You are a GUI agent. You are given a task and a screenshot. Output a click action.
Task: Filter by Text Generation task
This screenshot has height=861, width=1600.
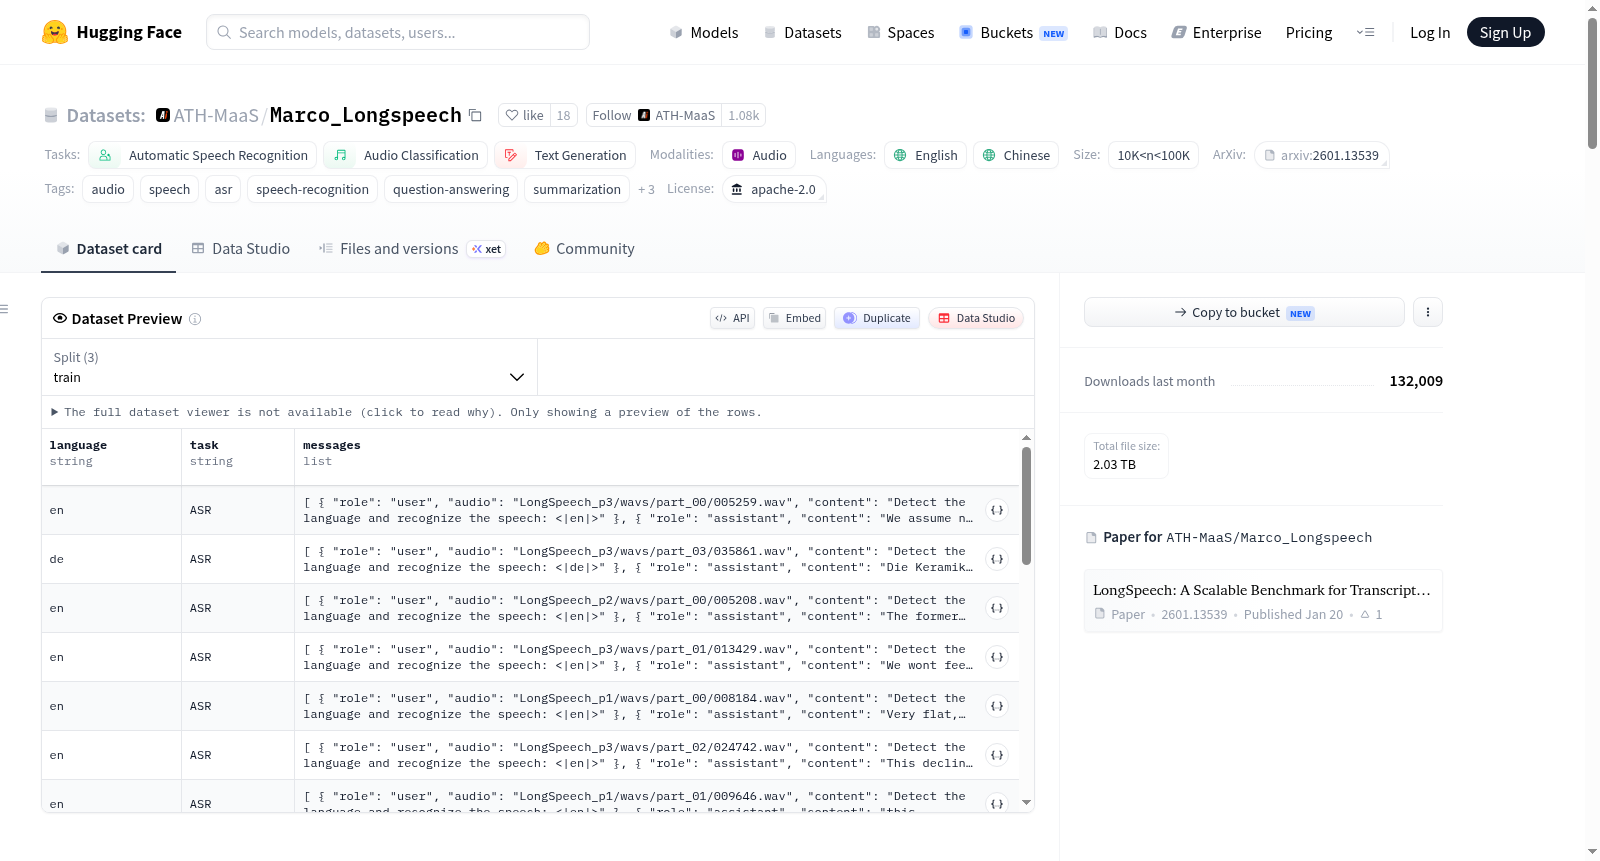[565, 155]
